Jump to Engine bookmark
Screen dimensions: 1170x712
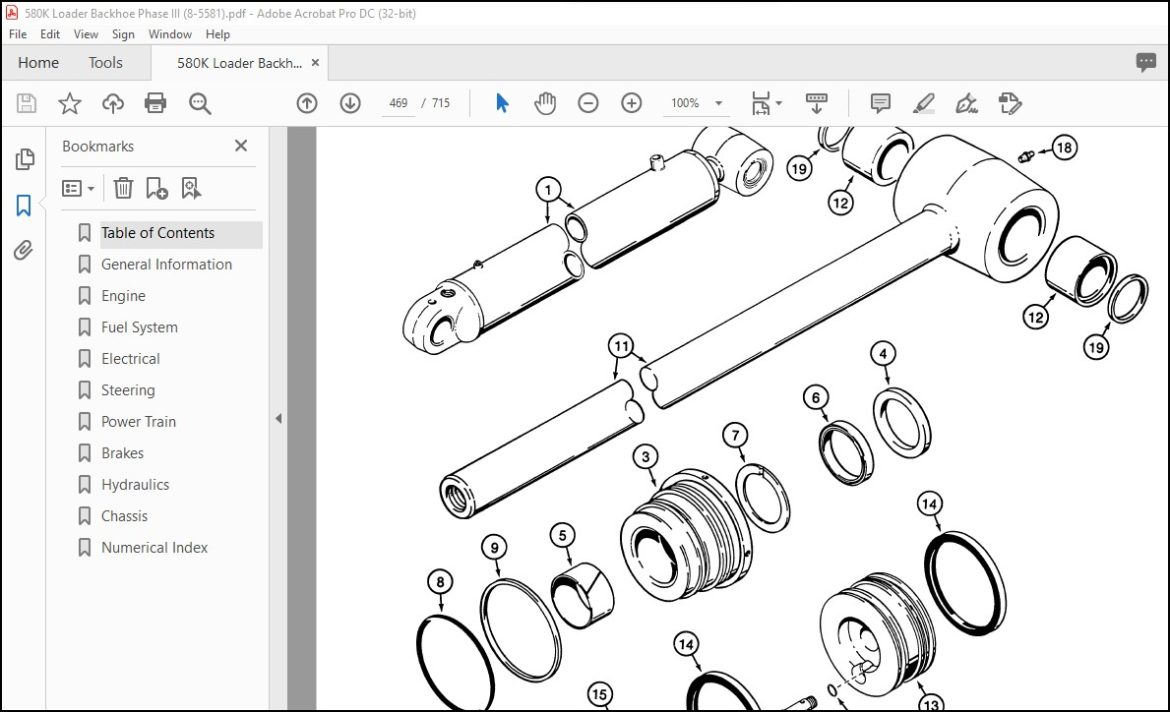(x=123, y=296)
